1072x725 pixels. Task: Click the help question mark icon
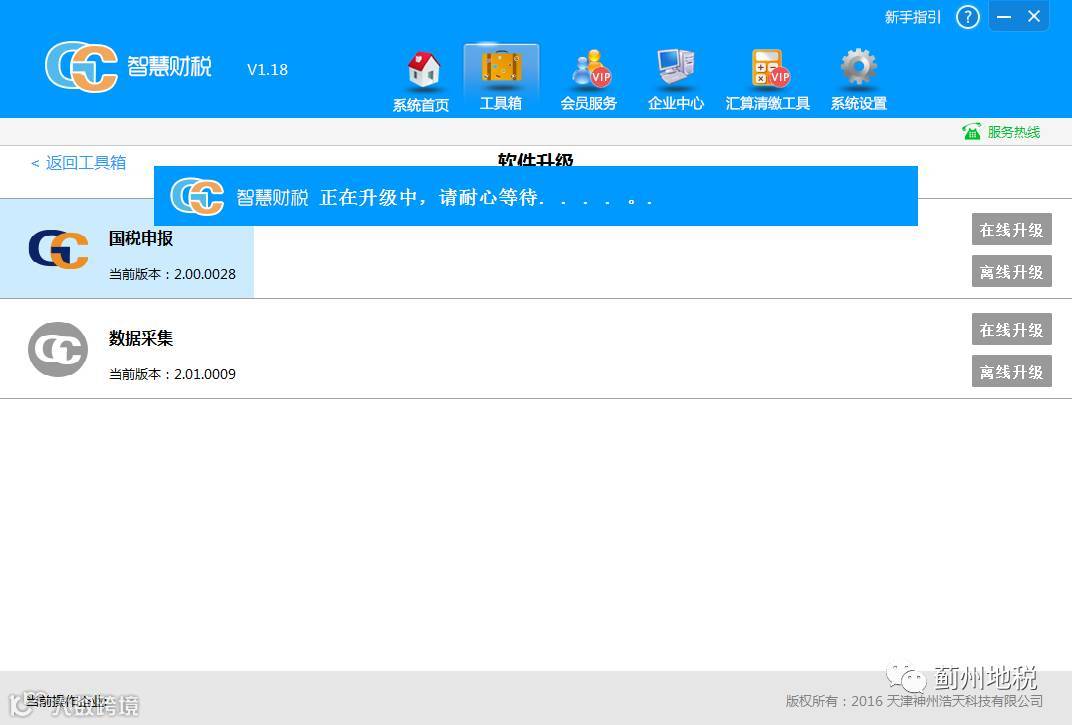967,17
